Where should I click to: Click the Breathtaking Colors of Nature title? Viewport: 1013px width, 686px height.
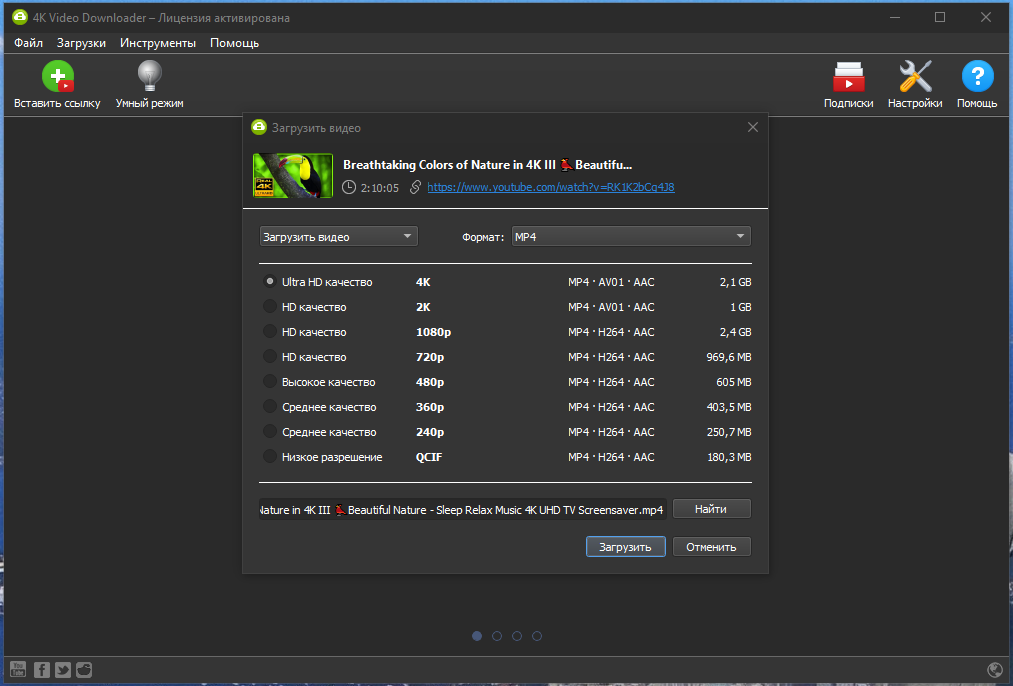[x=487, y=165]
